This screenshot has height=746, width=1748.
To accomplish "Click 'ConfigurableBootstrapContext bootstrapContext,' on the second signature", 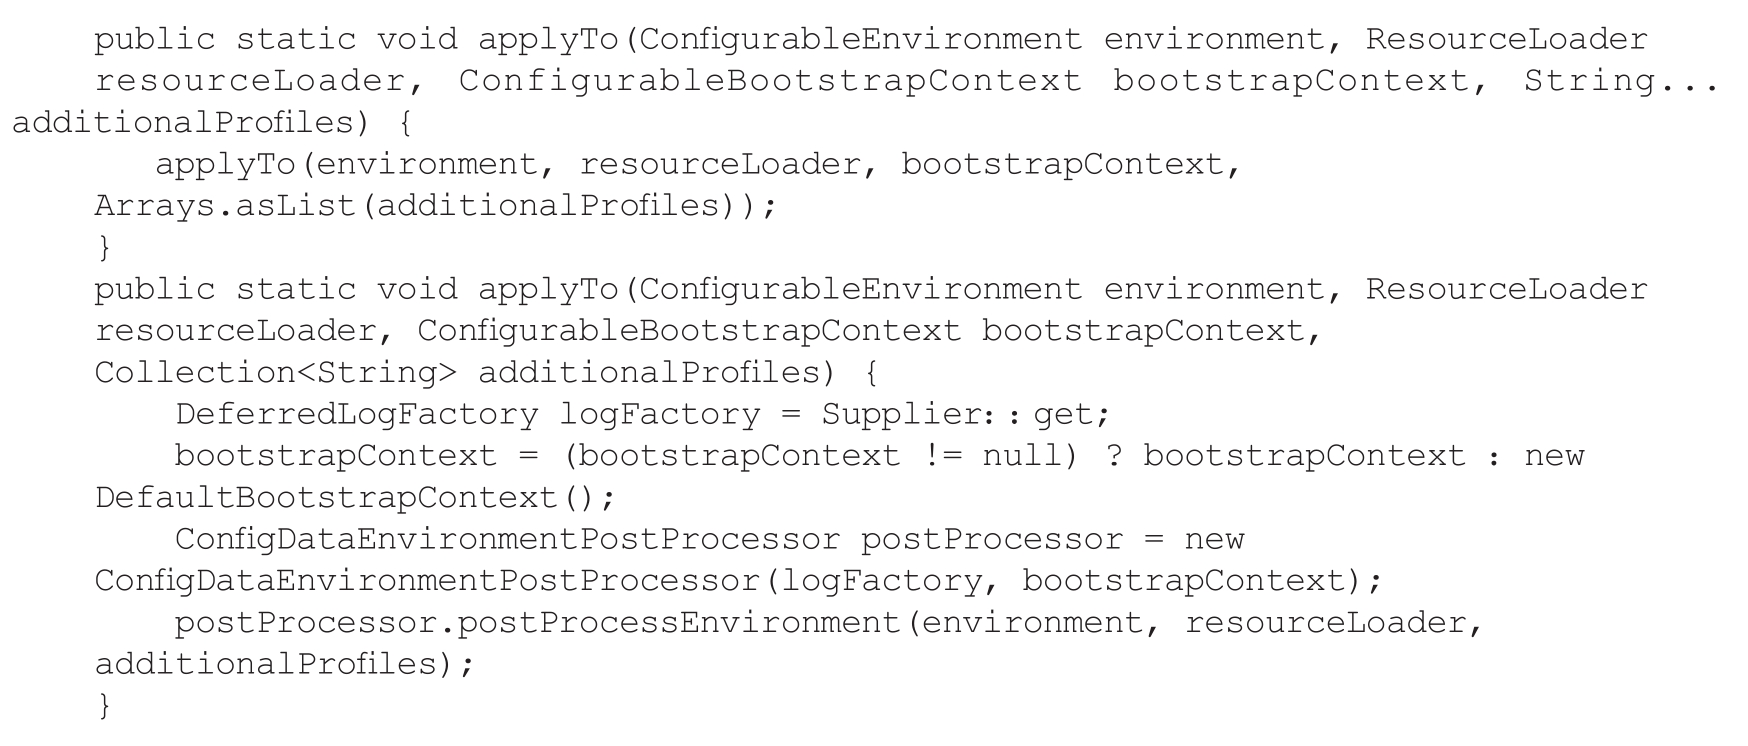I will coord(870,331).
